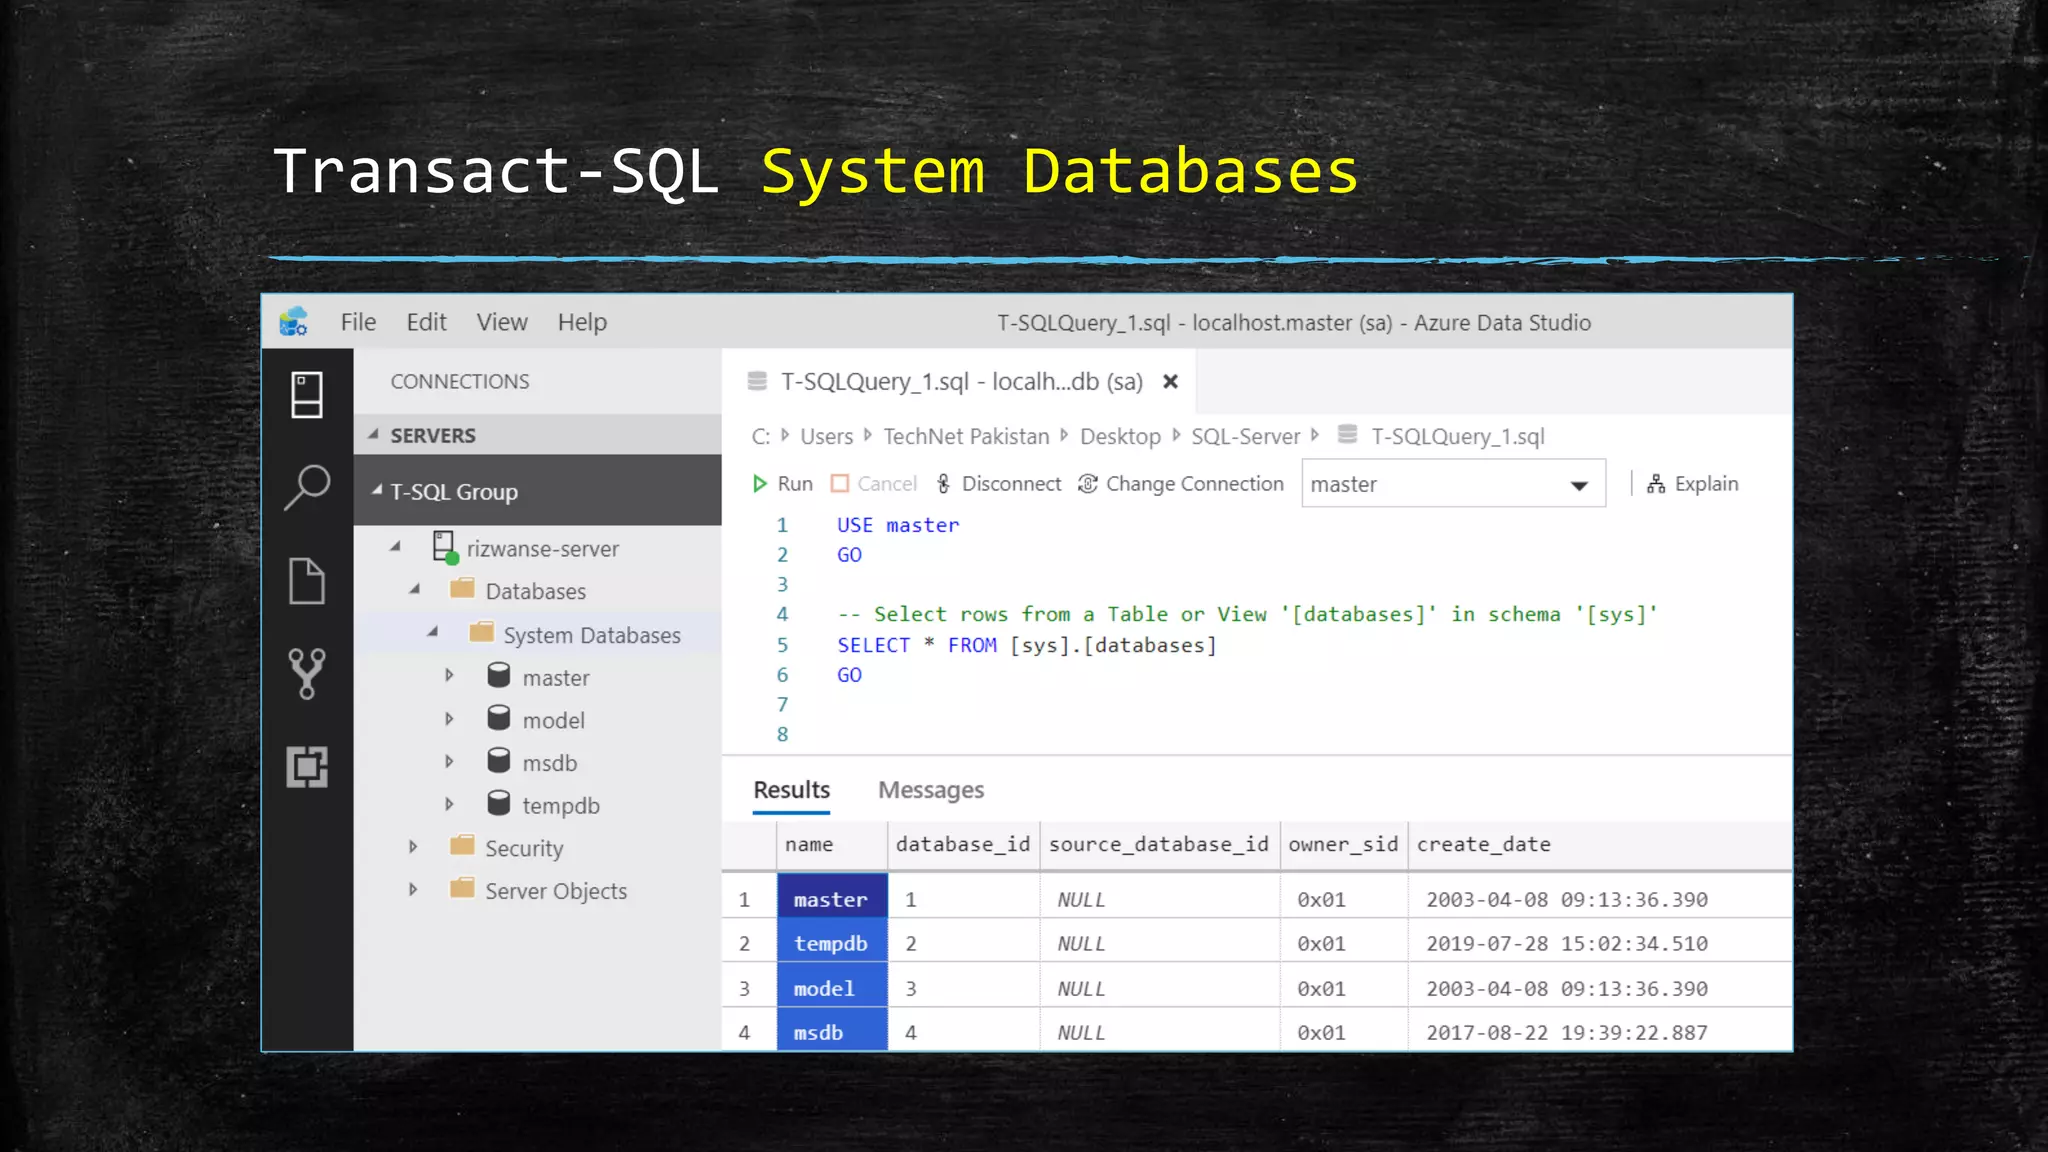Click the Databases folder icon

coord(462,589)
